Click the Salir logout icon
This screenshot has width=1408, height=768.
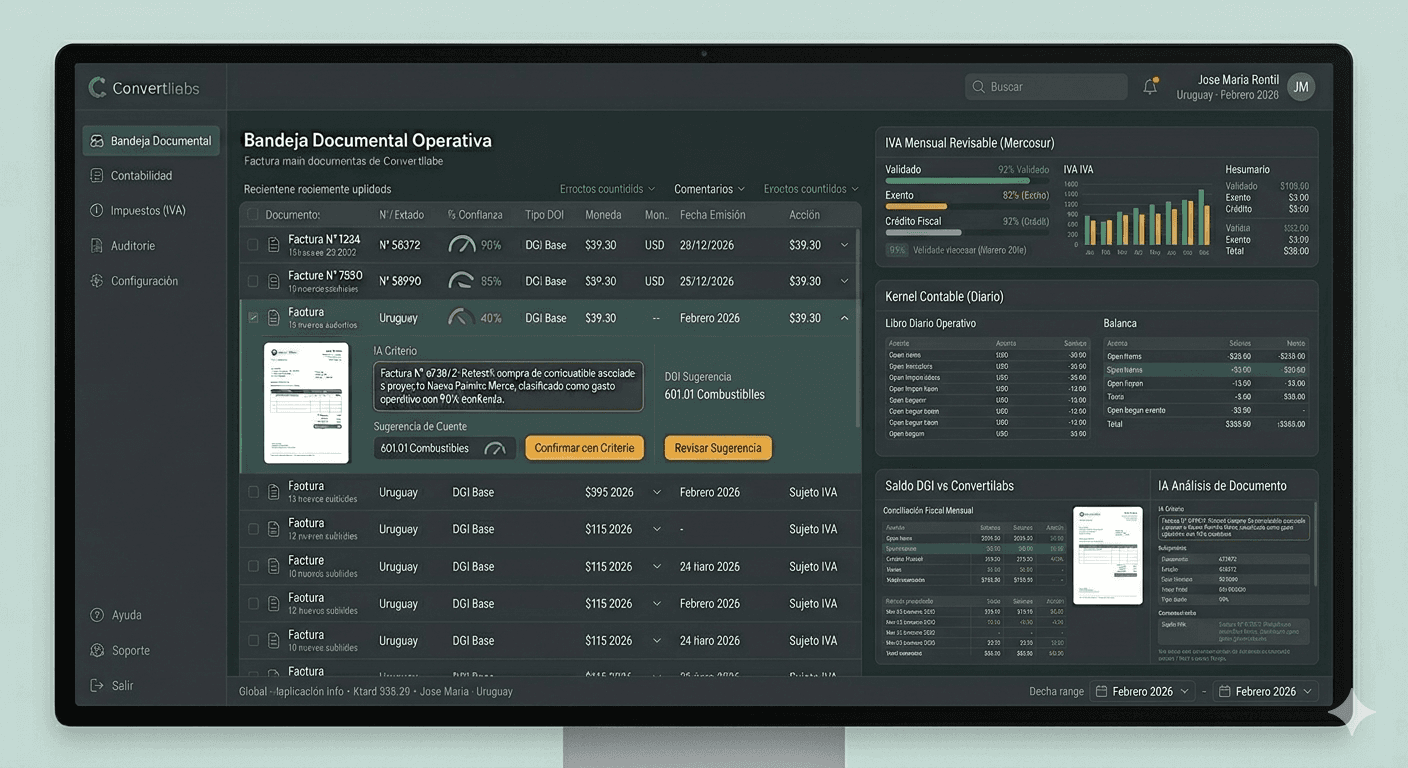click(x=97, y=685)
